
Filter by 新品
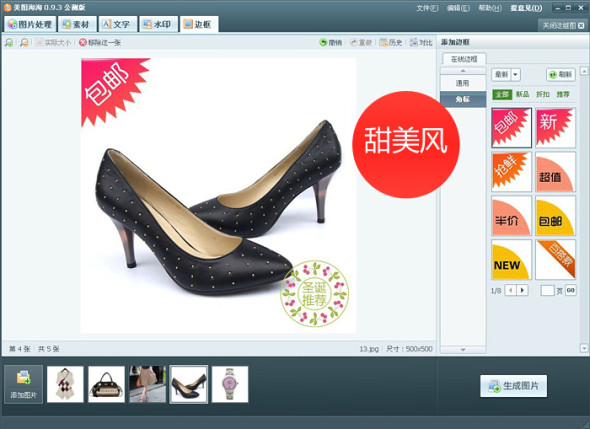(x=522, y=94)
